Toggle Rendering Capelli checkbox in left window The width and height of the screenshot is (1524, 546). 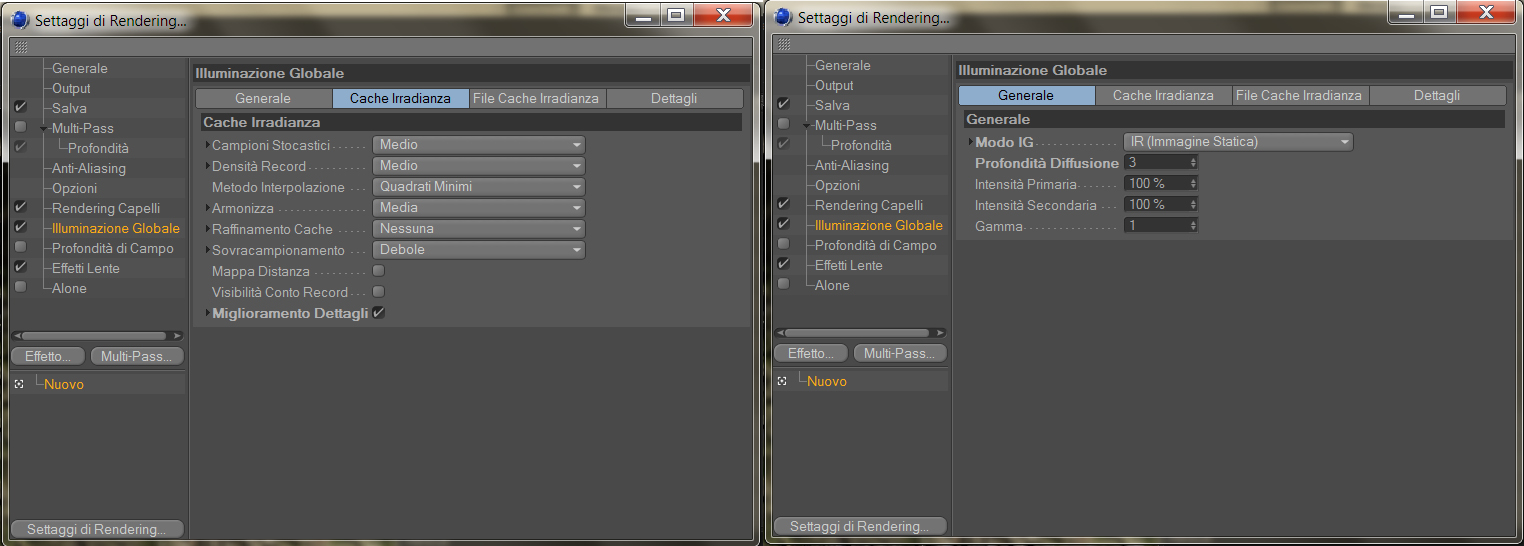pyautogui.click(x=21, y=207)
